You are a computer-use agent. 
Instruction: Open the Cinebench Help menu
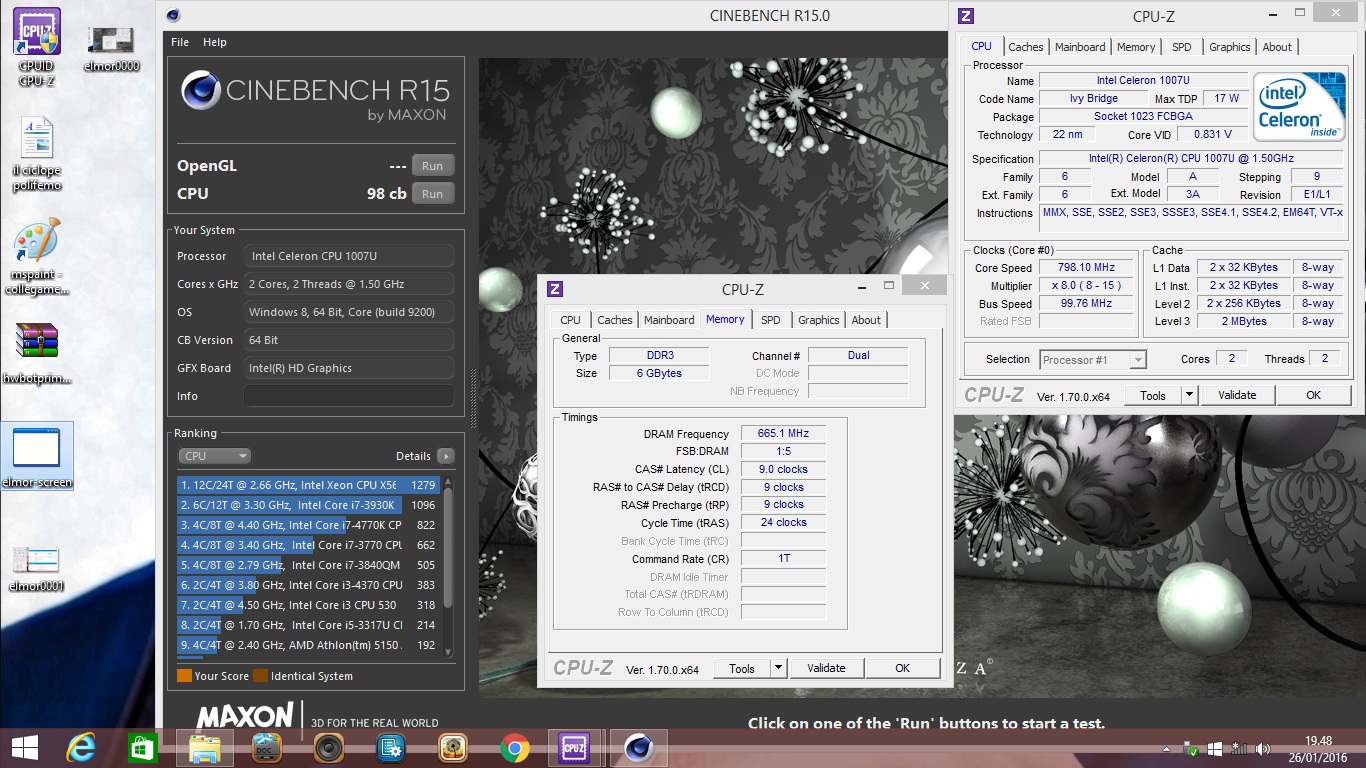[x=215, y=42]
